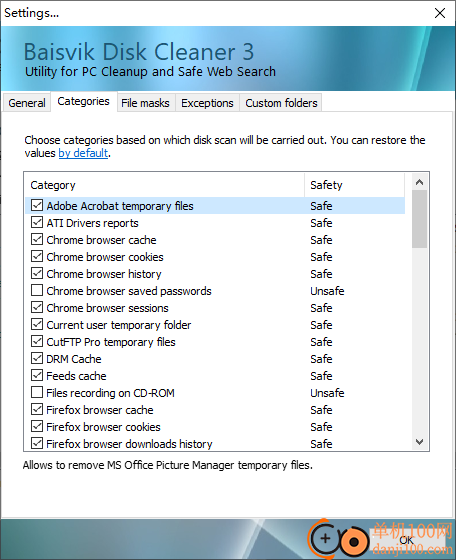This screenshot has width=456, height=560.
Task: Close the Settings dialog window
Action: (x=440, y=13)
